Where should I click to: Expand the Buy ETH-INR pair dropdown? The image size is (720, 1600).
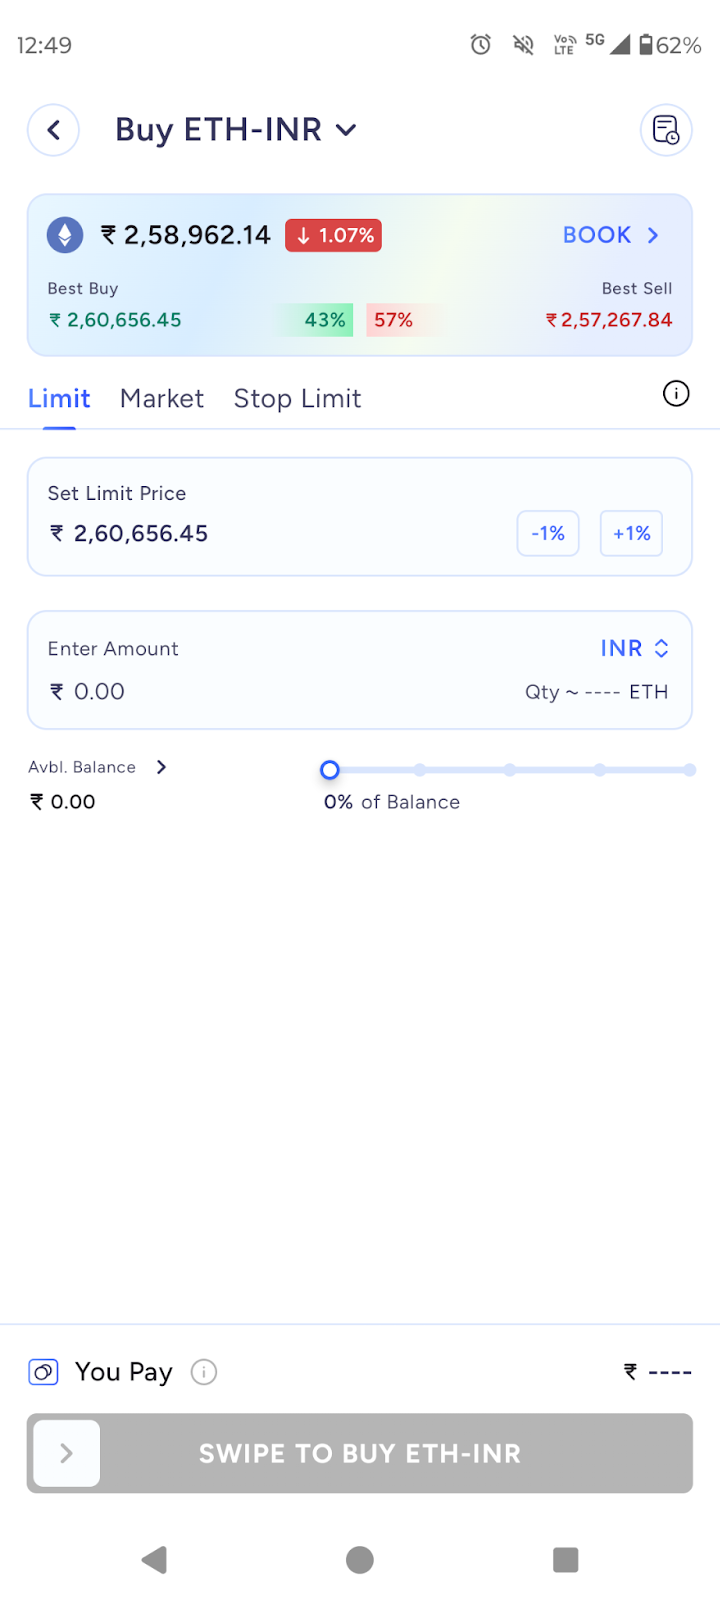point(346,130)
